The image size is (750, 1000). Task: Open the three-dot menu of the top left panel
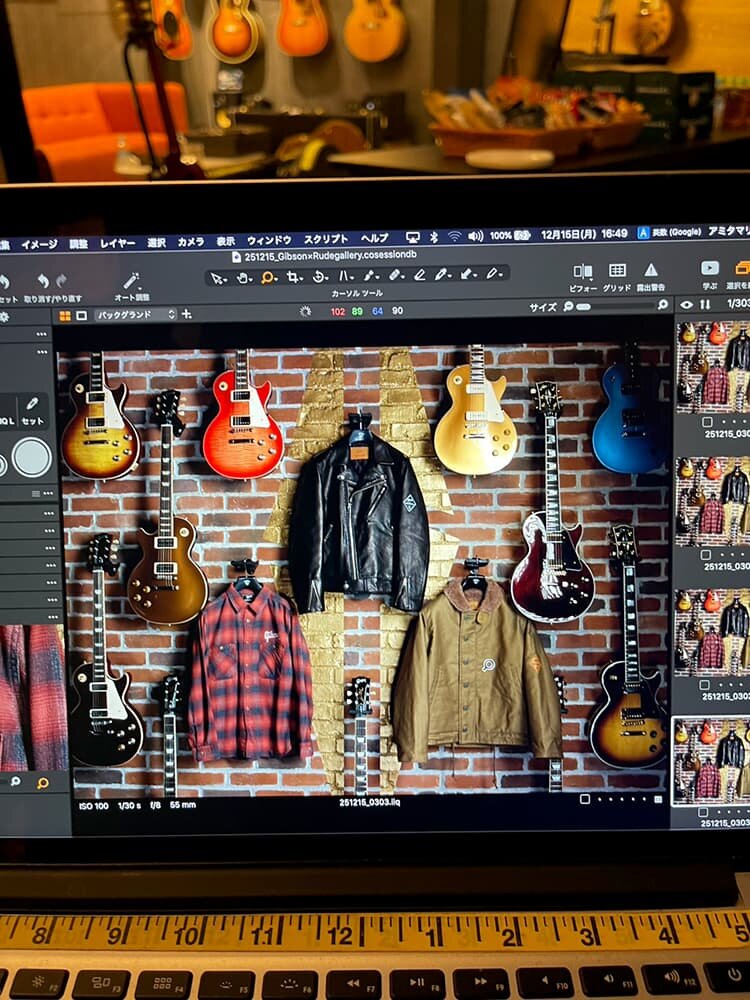(x=41, y=334)
